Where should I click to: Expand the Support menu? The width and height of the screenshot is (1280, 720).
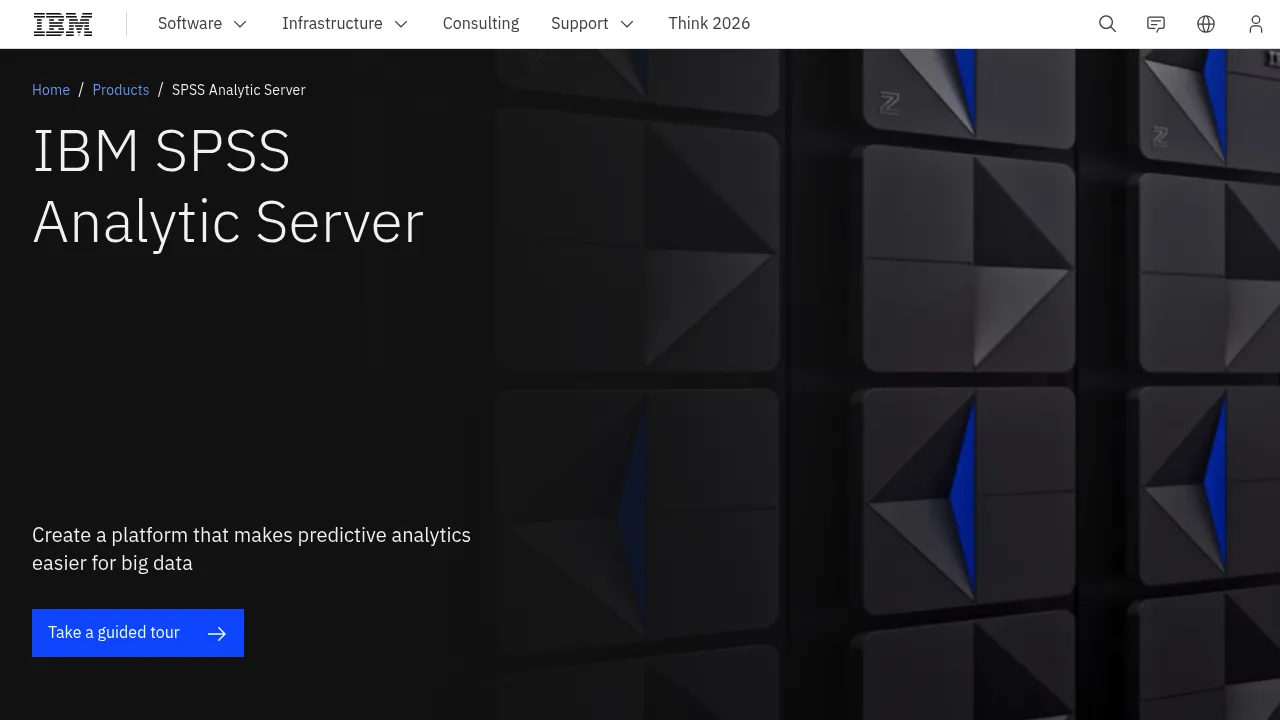(593, 24)
